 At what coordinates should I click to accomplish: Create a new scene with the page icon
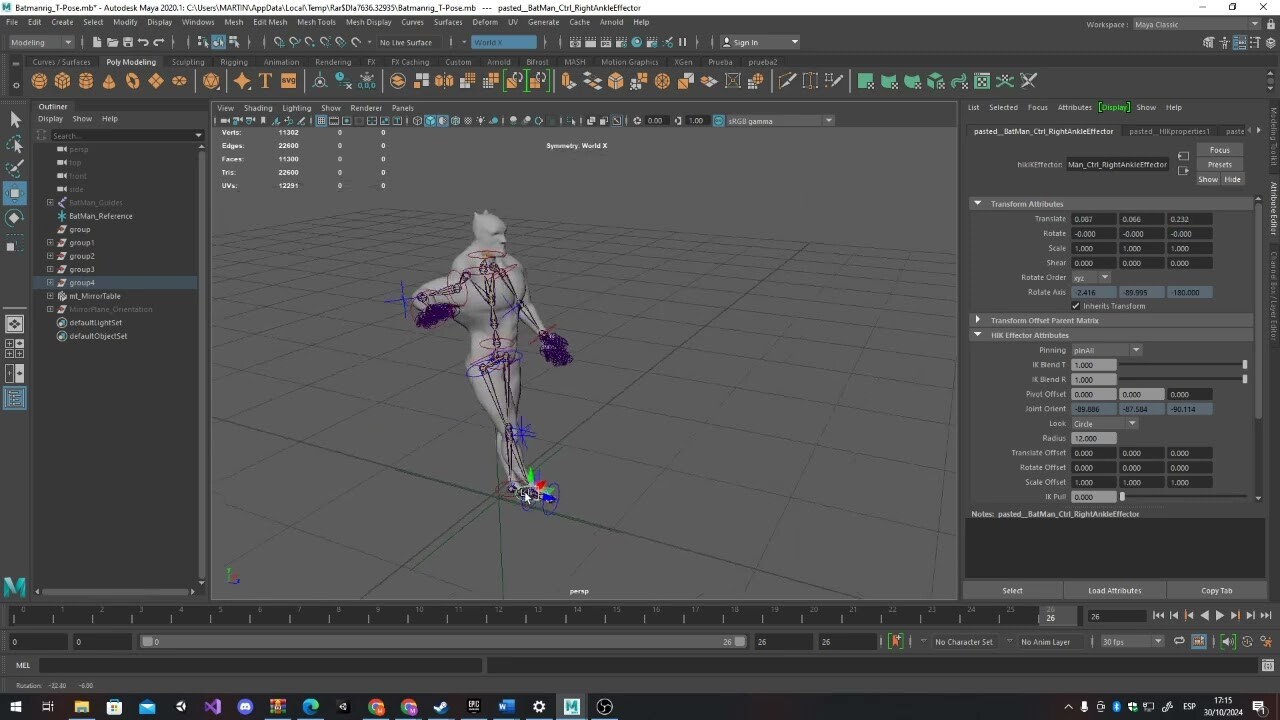97,42
